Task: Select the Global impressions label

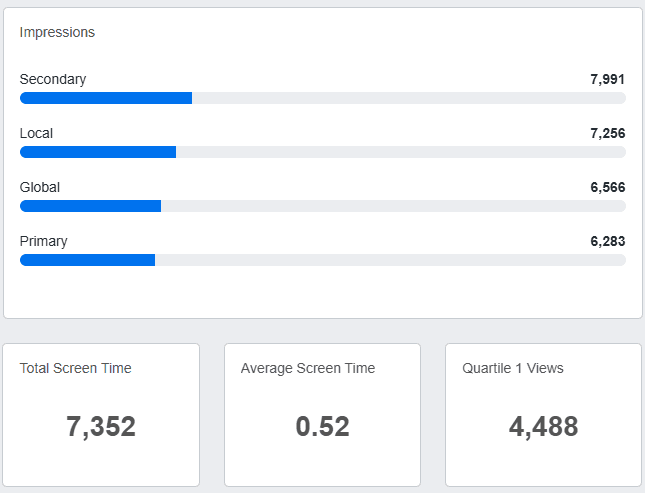Action: pyautogui.click(x=40, y=187)
